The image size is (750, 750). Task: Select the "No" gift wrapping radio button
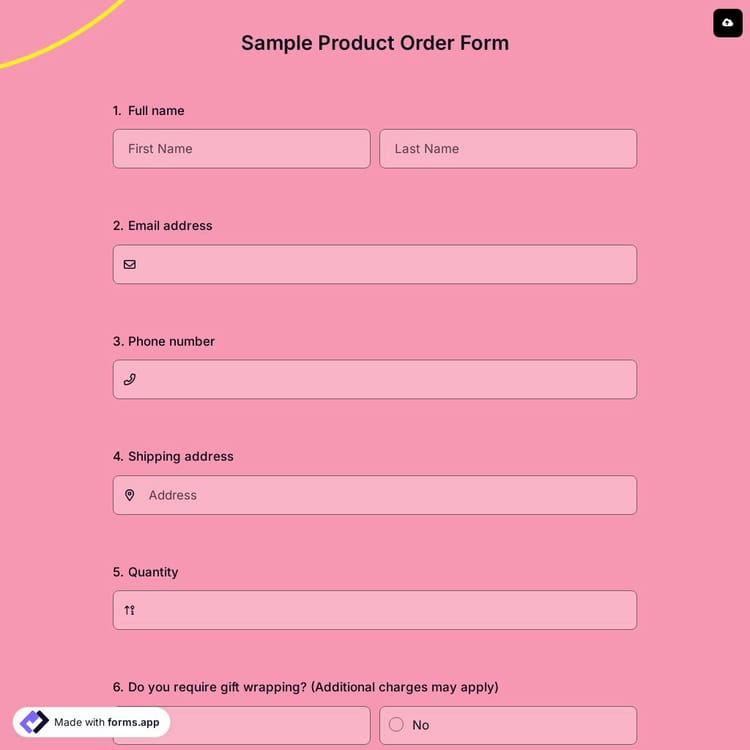(x=396, y=725)
